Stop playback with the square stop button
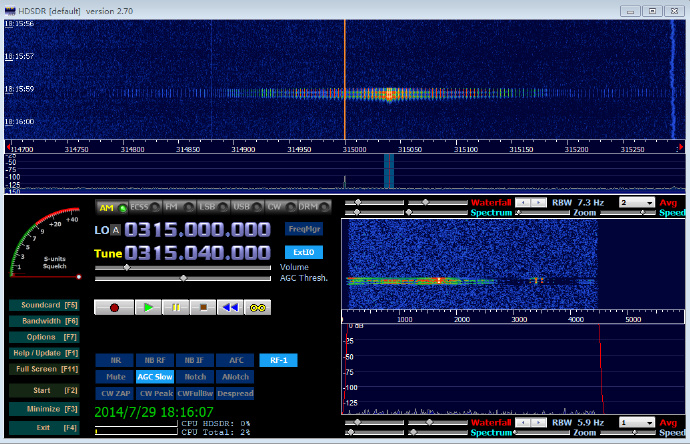The height and width of the screenshot is (444, 690). (x=203, y=307)
